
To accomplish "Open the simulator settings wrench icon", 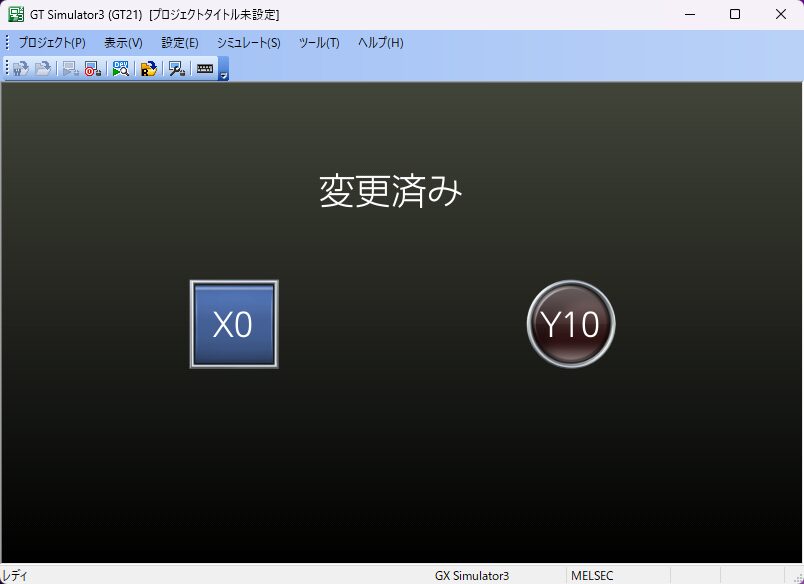I will pyautogui.click(x=176, y=69).
